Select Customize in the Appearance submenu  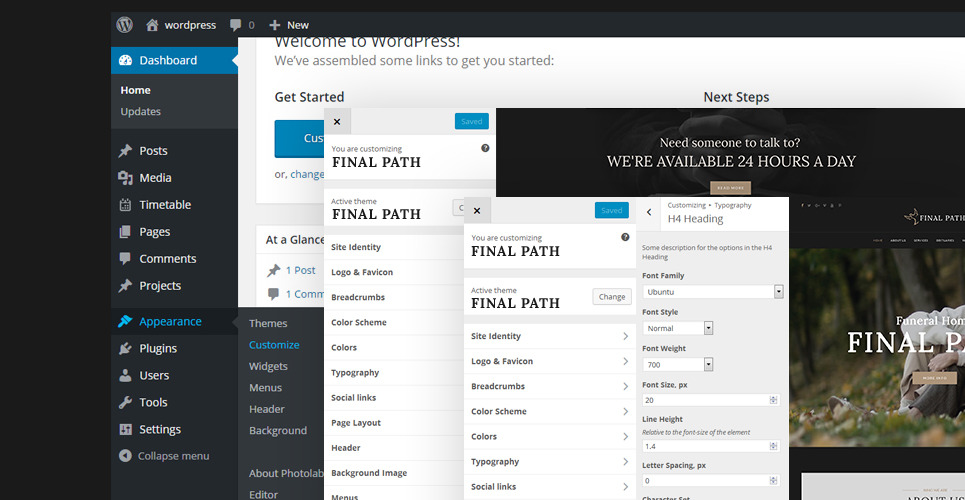pos(274,345)
